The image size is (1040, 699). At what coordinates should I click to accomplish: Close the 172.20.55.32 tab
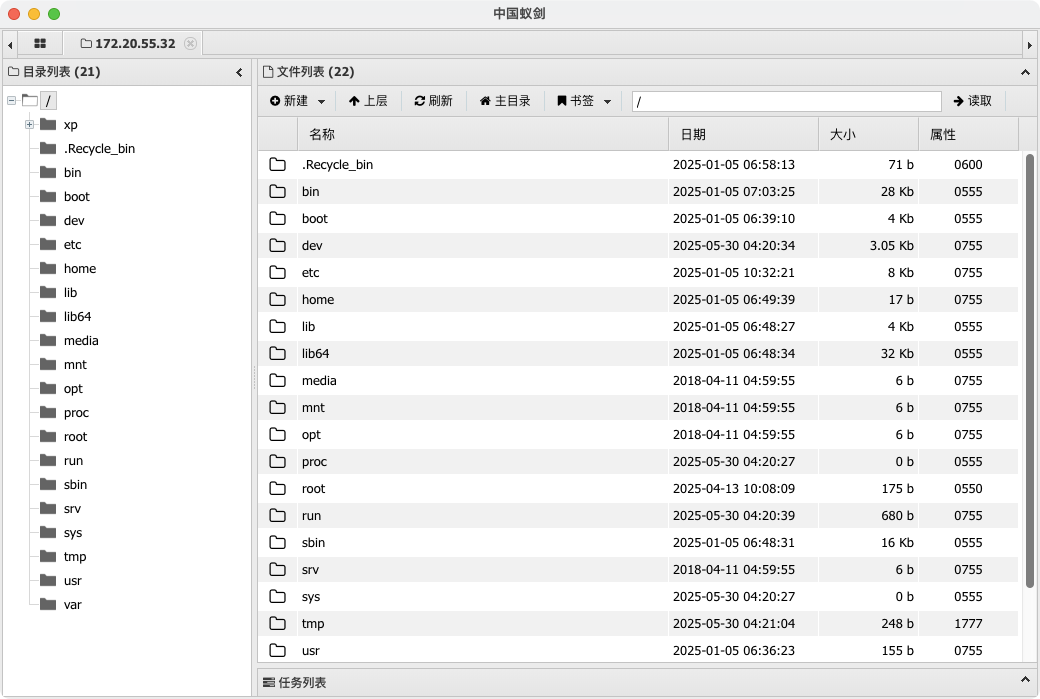point(190,44)
